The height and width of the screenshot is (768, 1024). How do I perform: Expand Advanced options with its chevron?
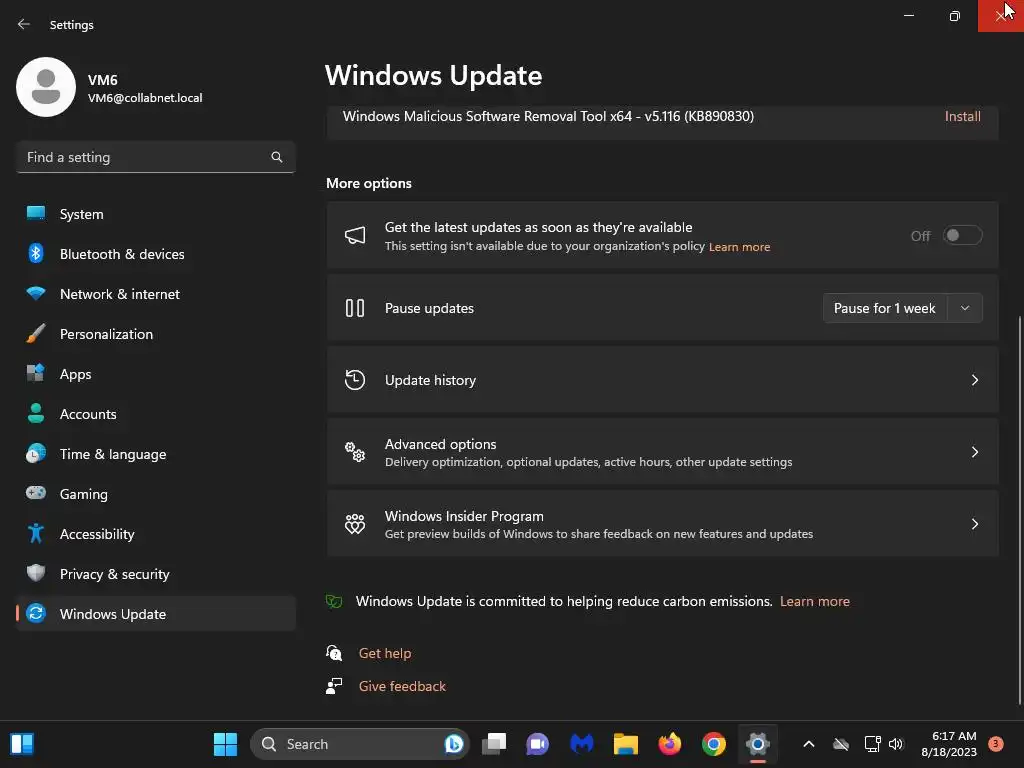[974, 452]
